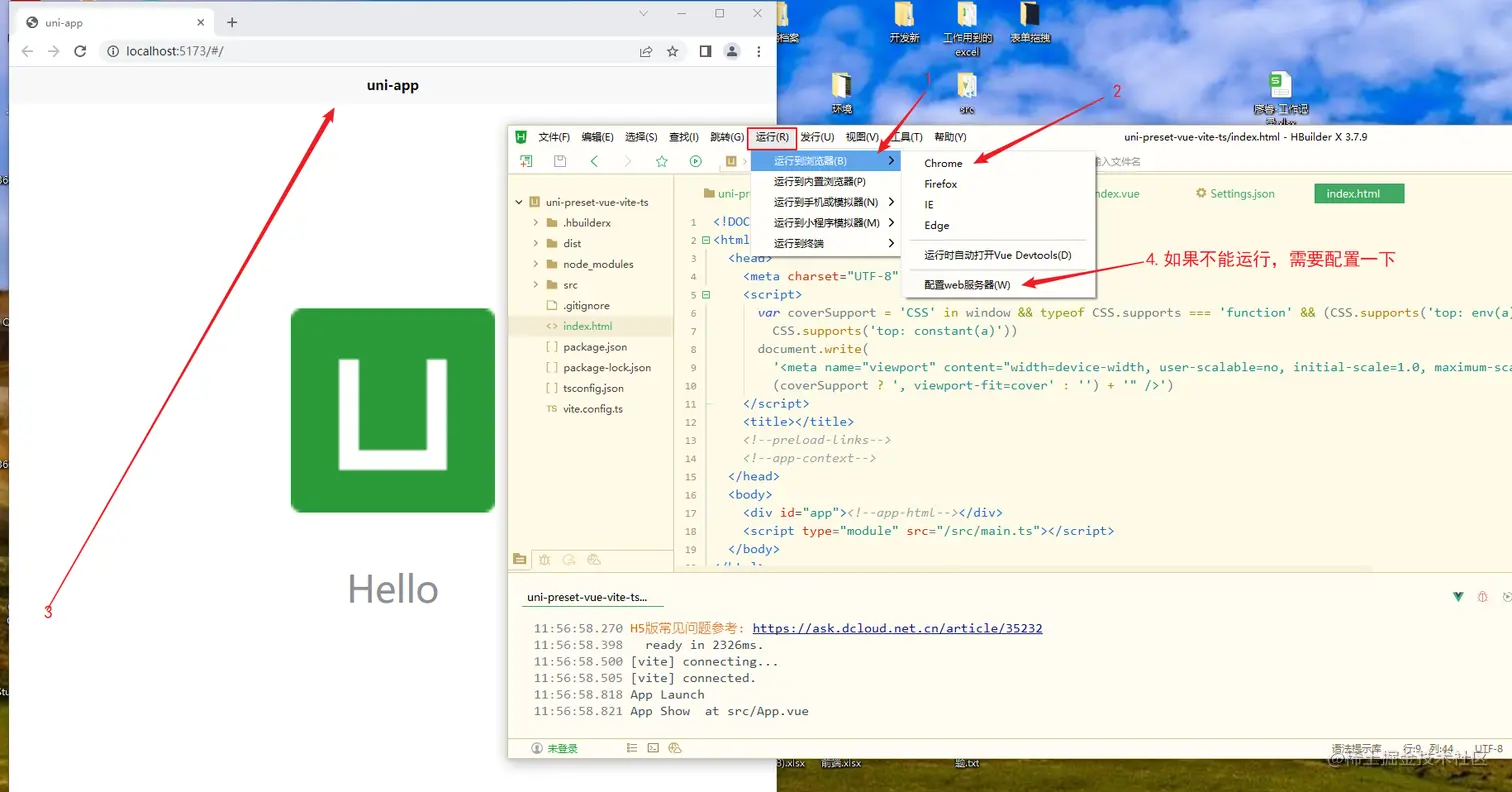Click the debug bug icon below file tree
This screenshot has height=792, width=1512.
(x=544, y=560)
